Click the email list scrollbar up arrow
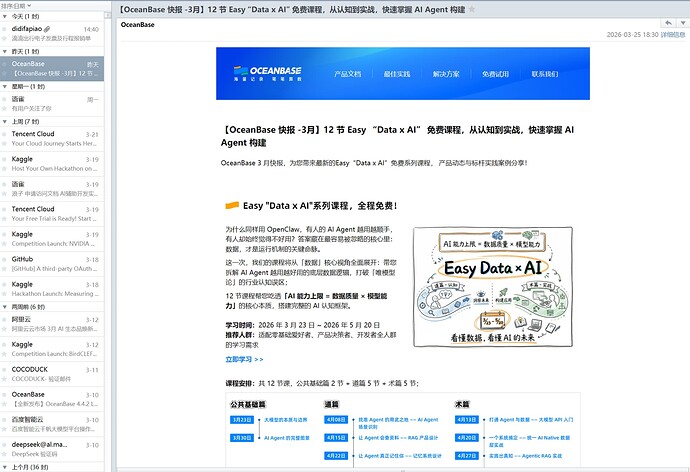 [x=108, y=15]
